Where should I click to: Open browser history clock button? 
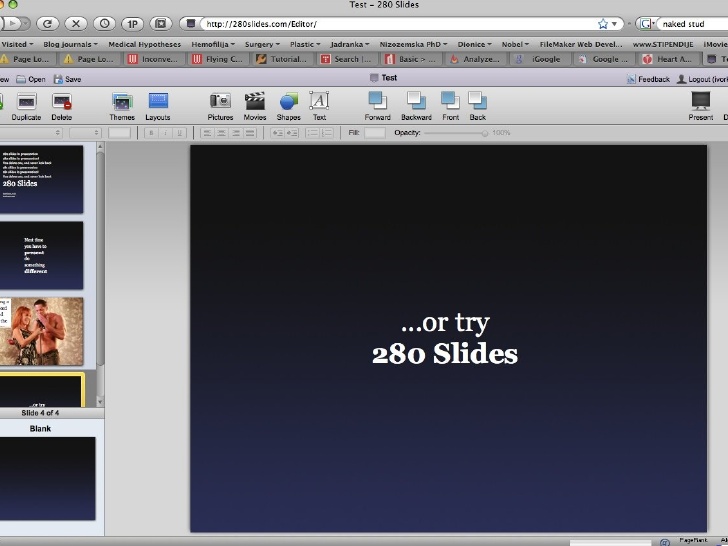coord(104,24)
